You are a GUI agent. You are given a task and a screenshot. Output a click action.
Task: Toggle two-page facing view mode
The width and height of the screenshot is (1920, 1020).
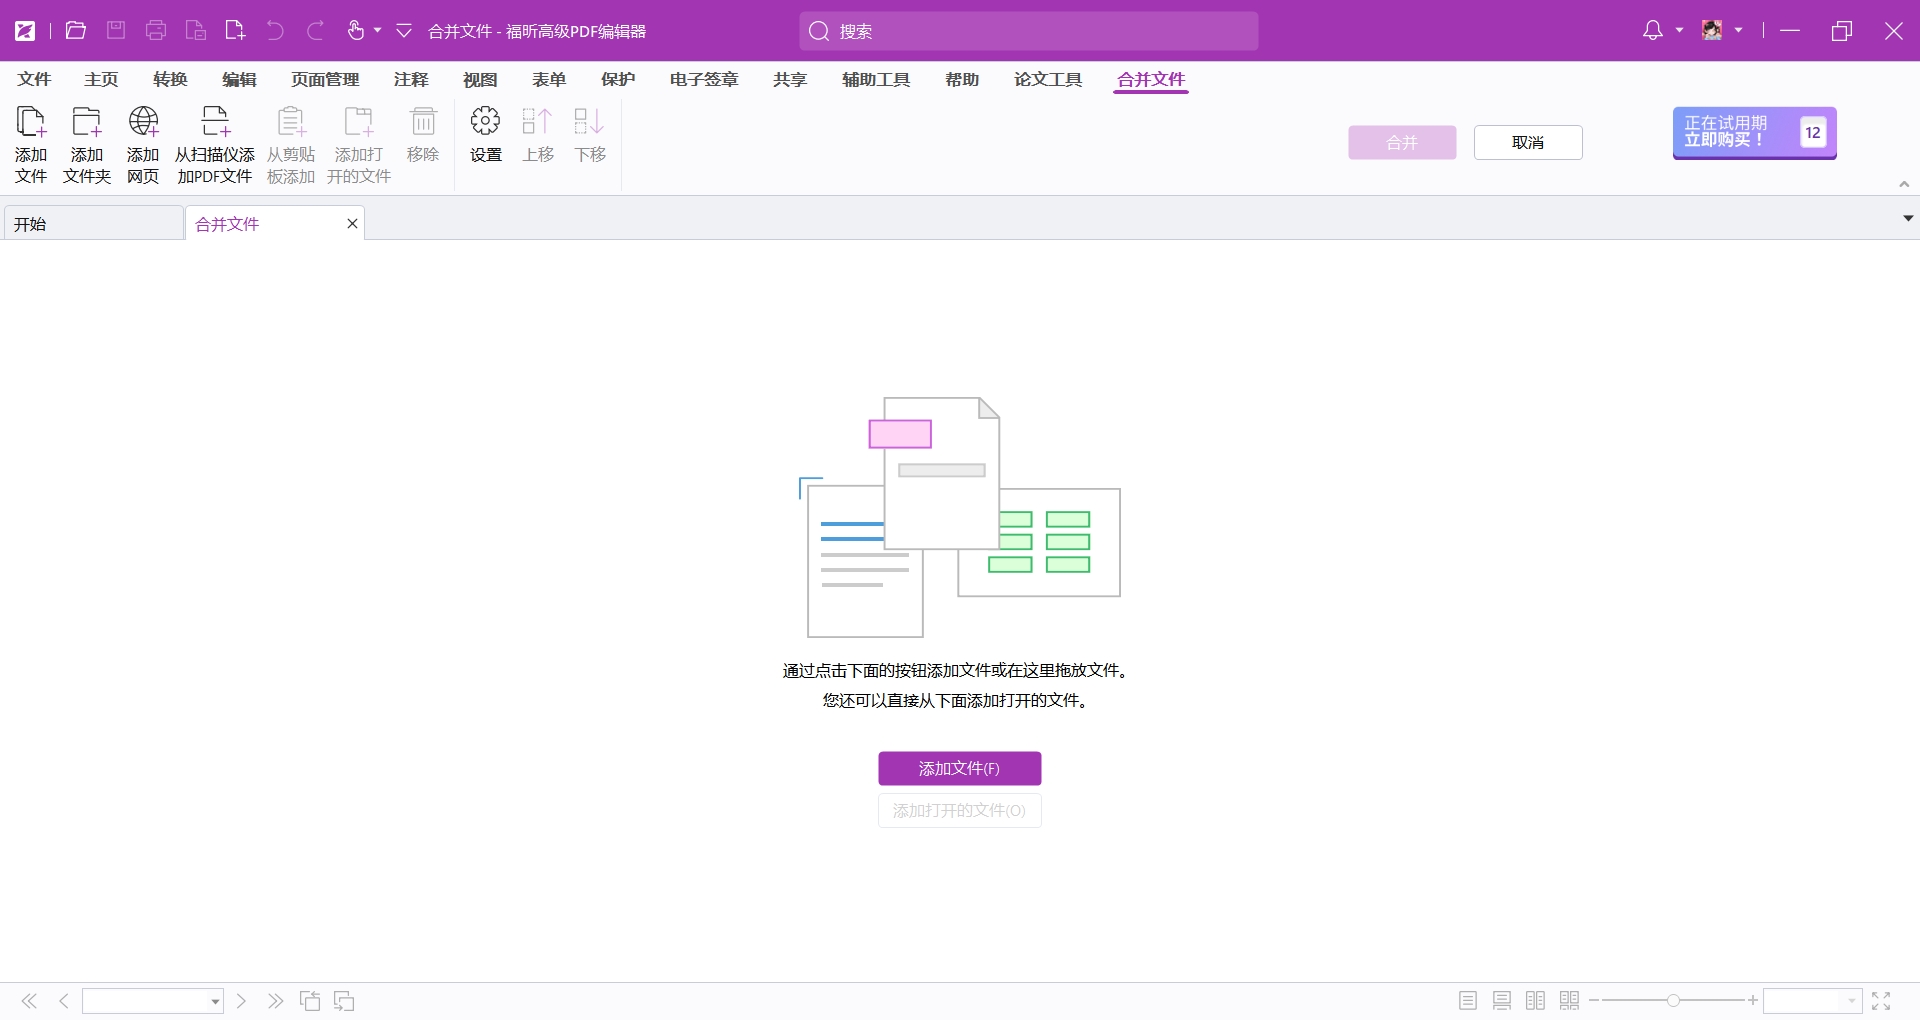pyautogui.click(x=1536, y=1001)
